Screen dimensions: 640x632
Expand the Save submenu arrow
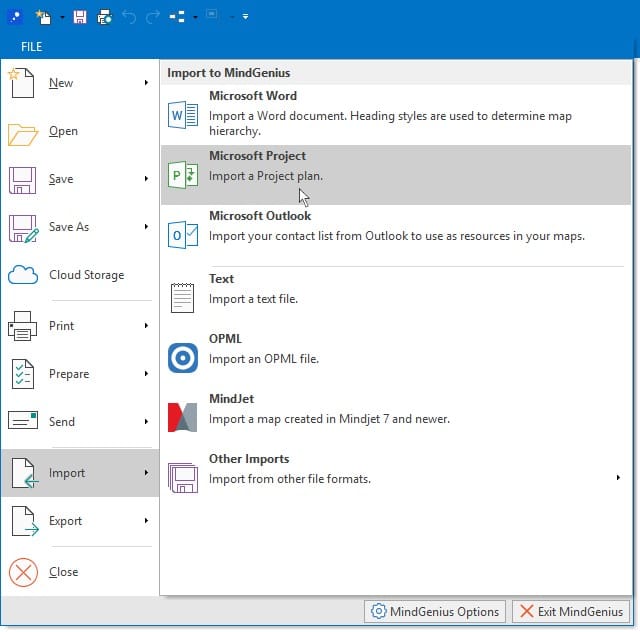pyautogui.click(x=146, y=179)
